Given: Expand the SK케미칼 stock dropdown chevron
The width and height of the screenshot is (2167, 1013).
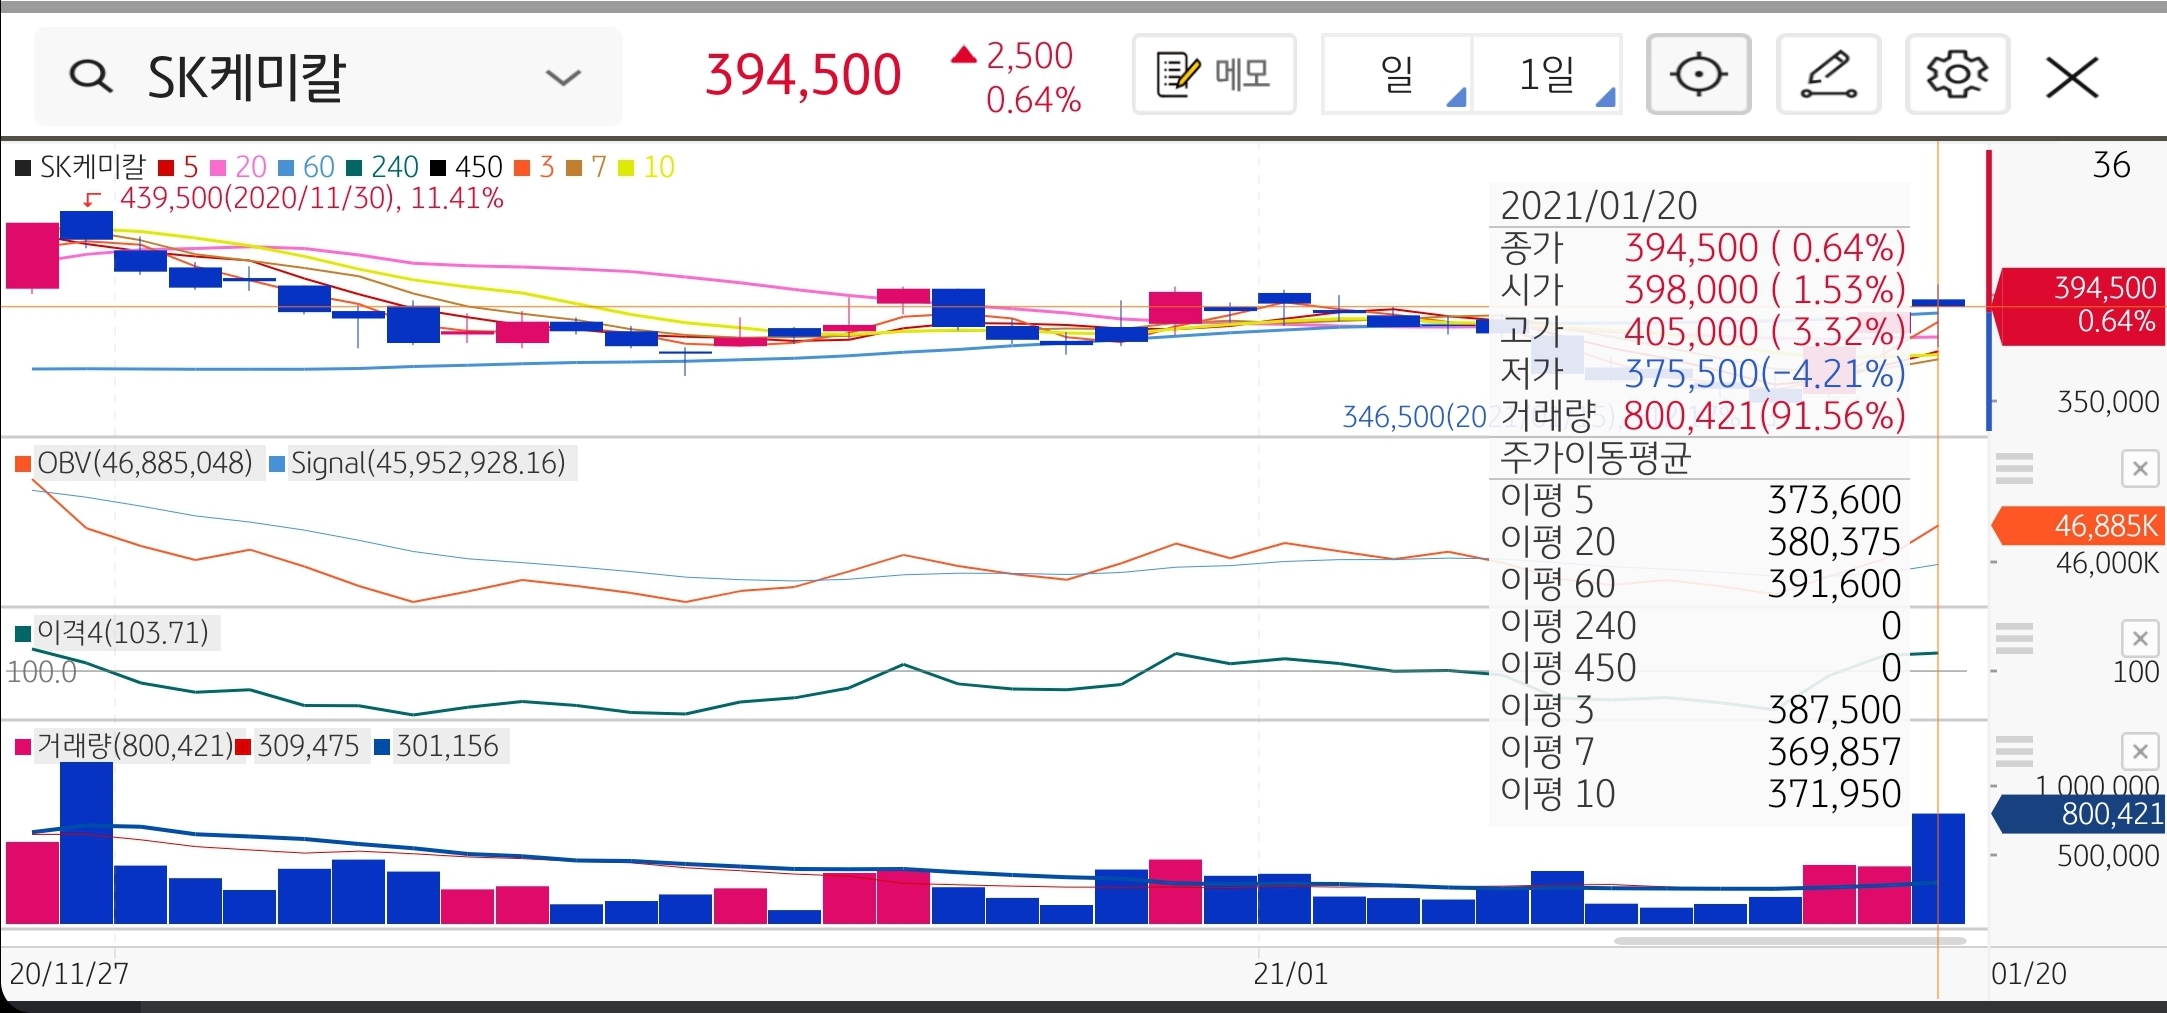Looking at the screenshot, I should pos(563,77).
